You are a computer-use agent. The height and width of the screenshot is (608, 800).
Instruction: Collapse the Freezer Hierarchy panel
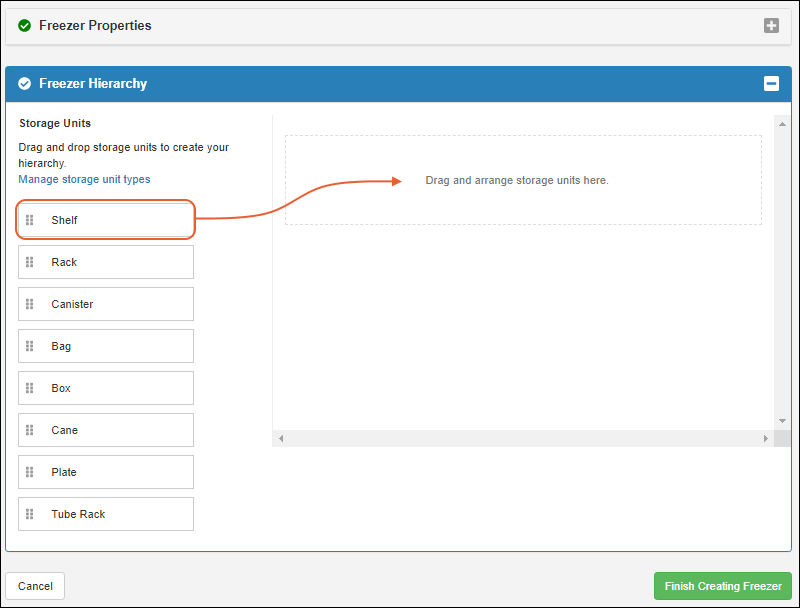pos(771,84)
